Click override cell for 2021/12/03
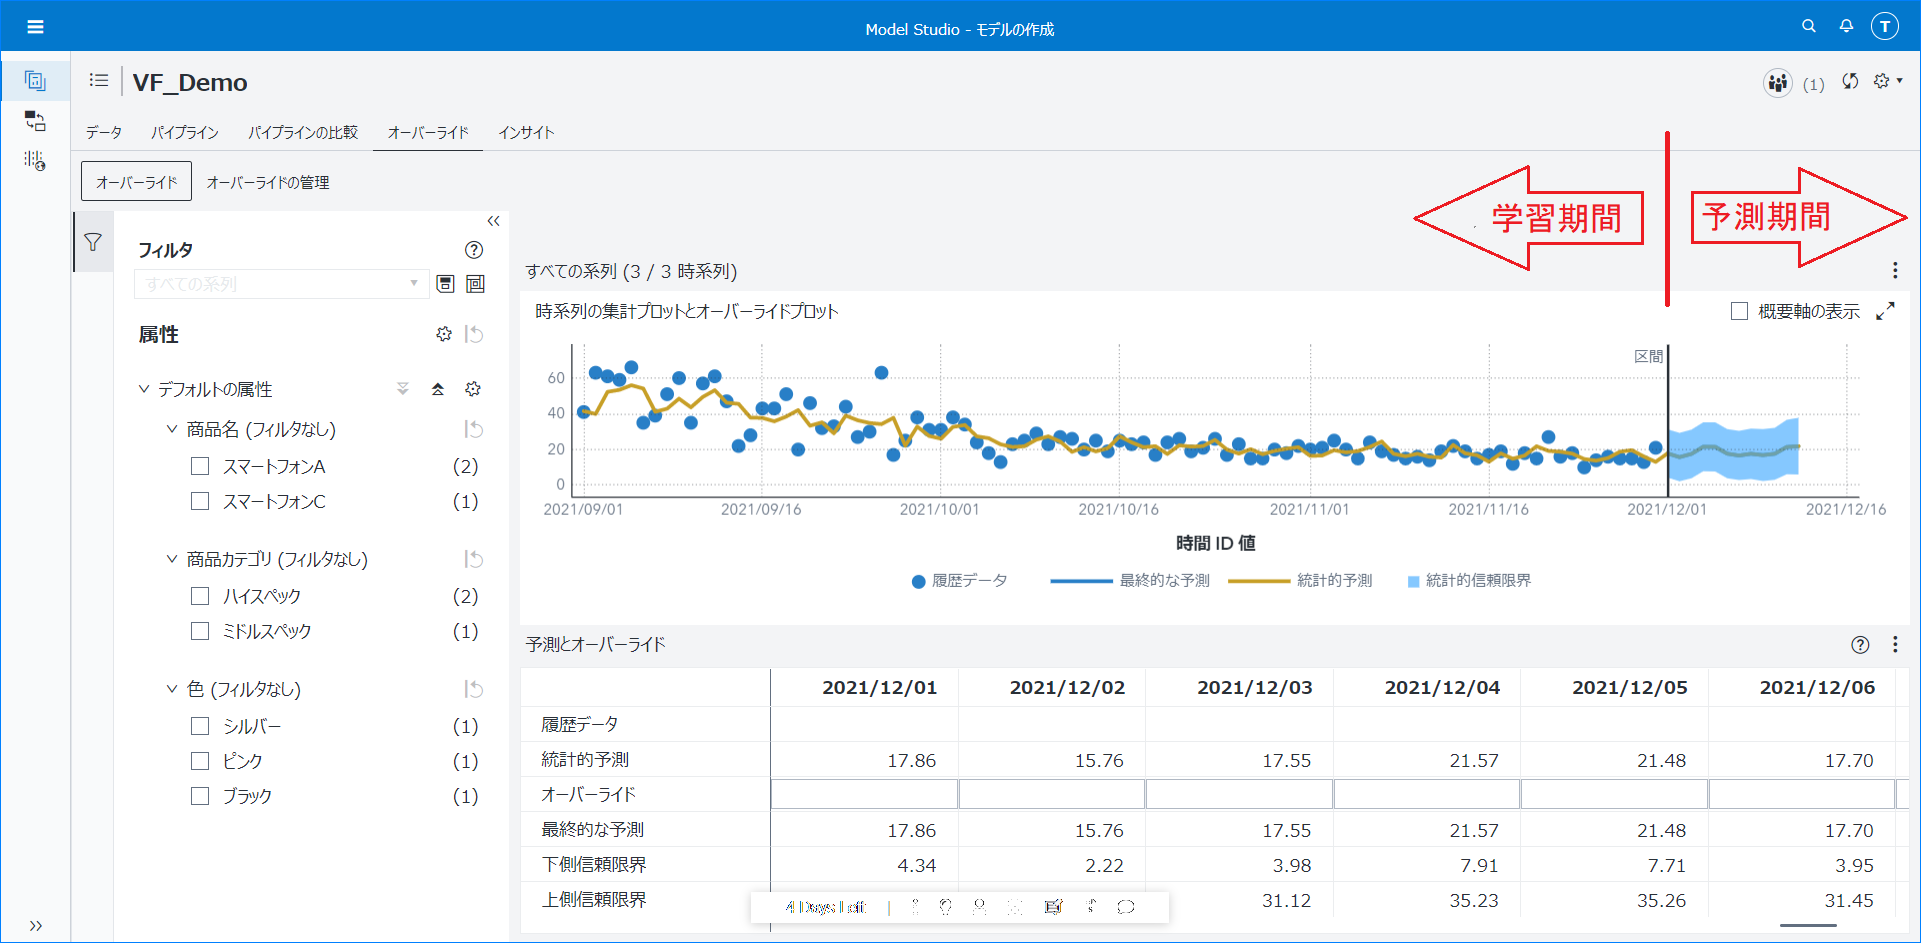This screenshot has height=943, width=1921. [1239, 794]
